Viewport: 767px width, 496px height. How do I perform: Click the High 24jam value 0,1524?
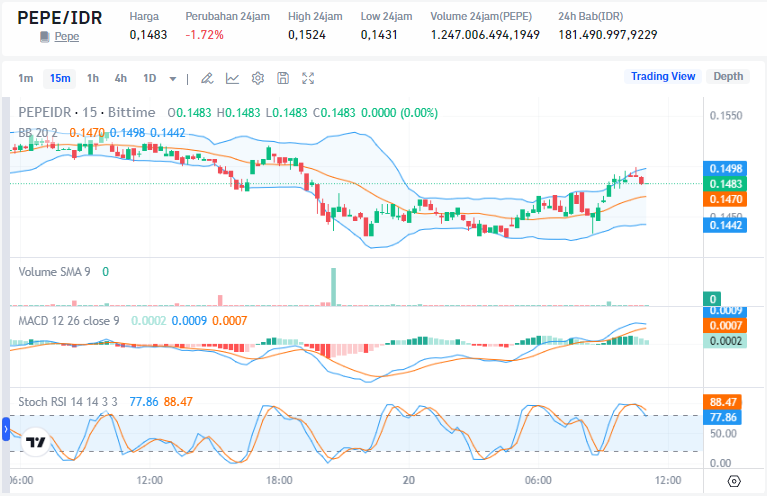307,35
